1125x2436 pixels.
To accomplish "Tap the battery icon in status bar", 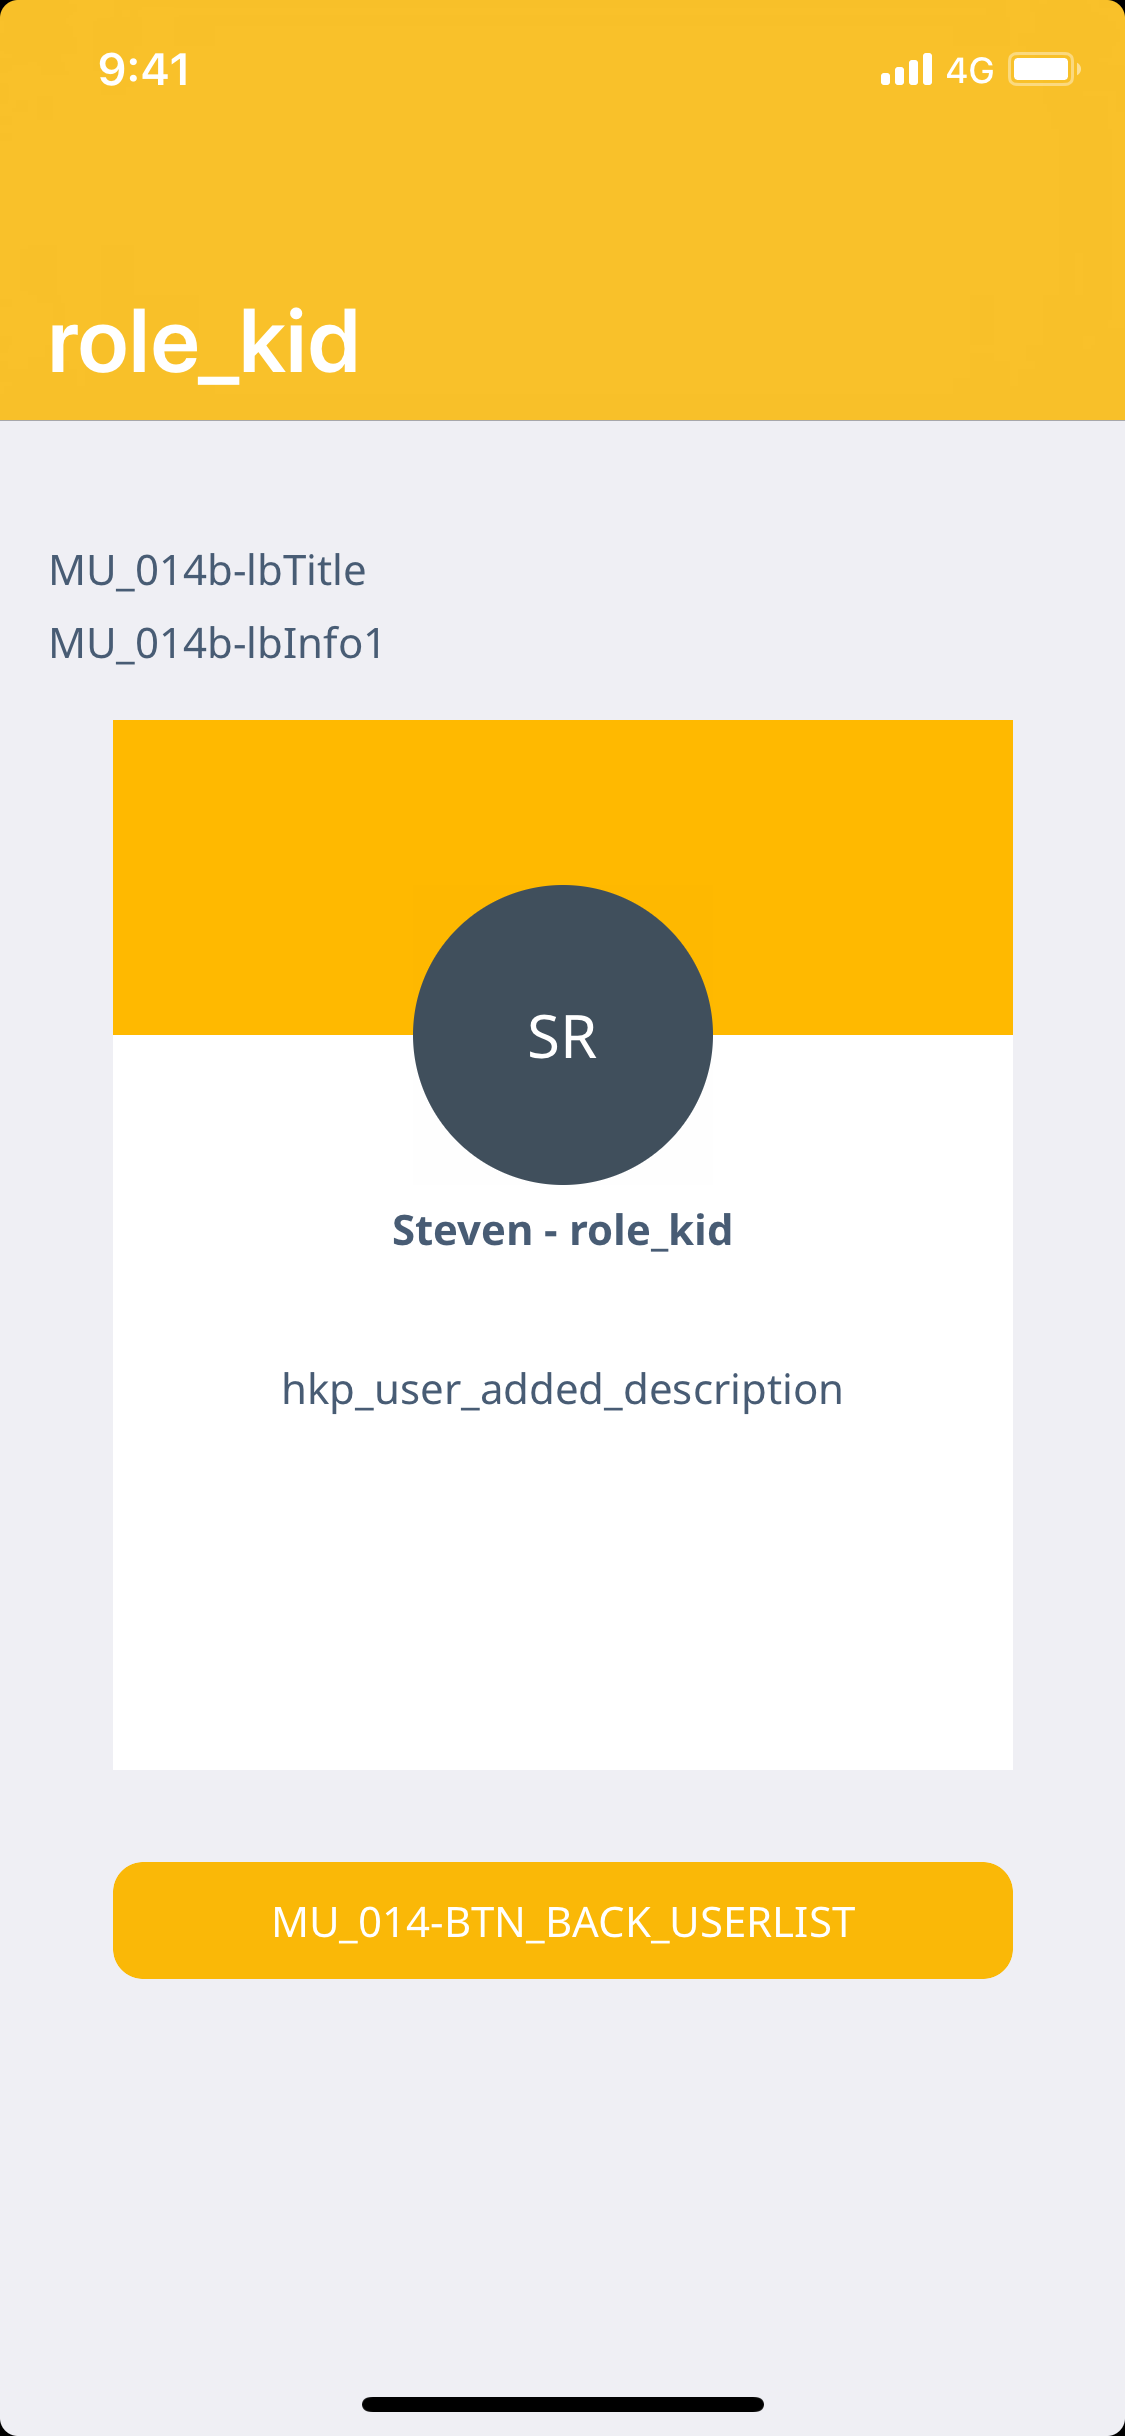I will pos(1043,70).
